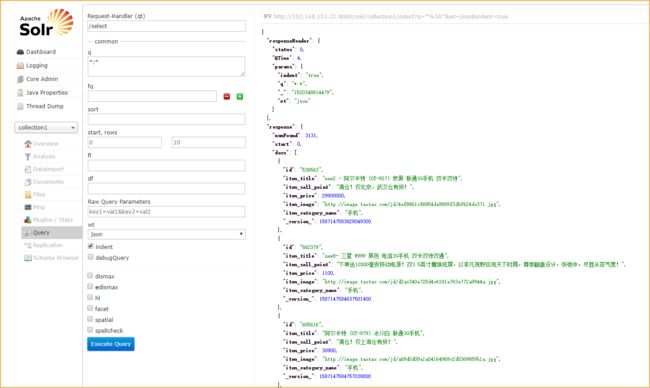Click the Thread Dump icon
Screen dimensions: 650x388
pos(20,107)
